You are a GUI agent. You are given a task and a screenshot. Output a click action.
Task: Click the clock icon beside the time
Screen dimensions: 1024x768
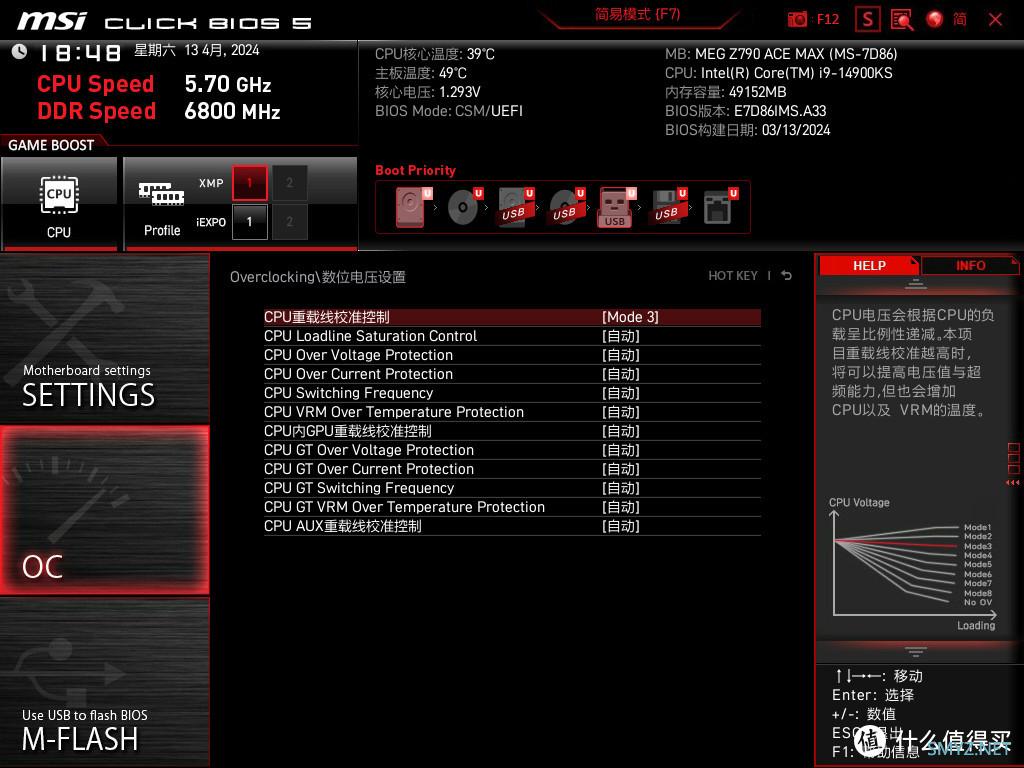tap(19, 51)
